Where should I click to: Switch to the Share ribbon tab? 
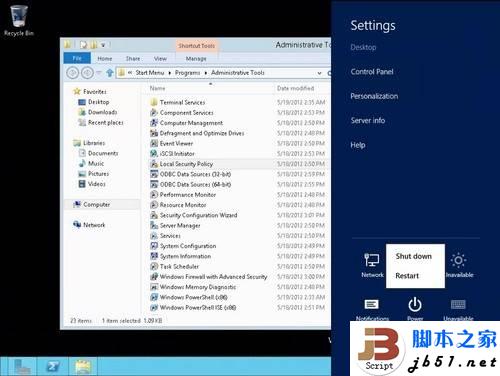[x=133, y=59]
